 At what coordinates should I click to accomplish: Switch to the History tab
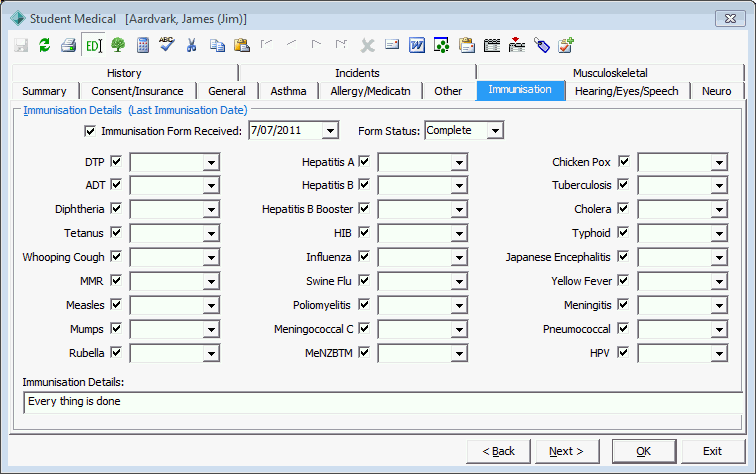(x=124, y=73)
